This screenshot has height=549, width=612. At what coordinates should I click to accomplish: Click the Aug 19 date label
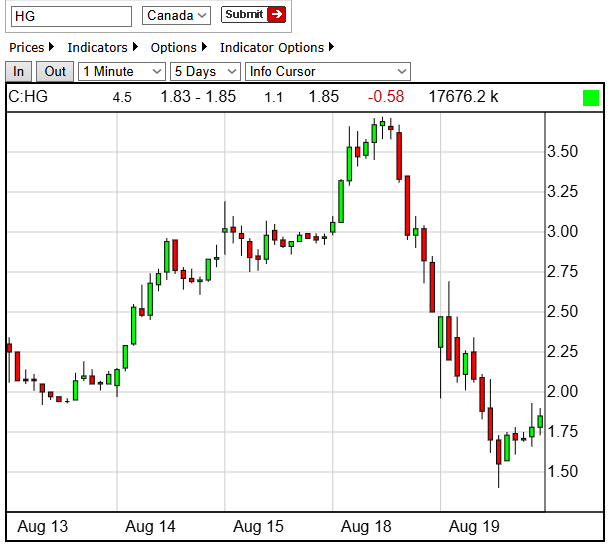pos(474,526)
